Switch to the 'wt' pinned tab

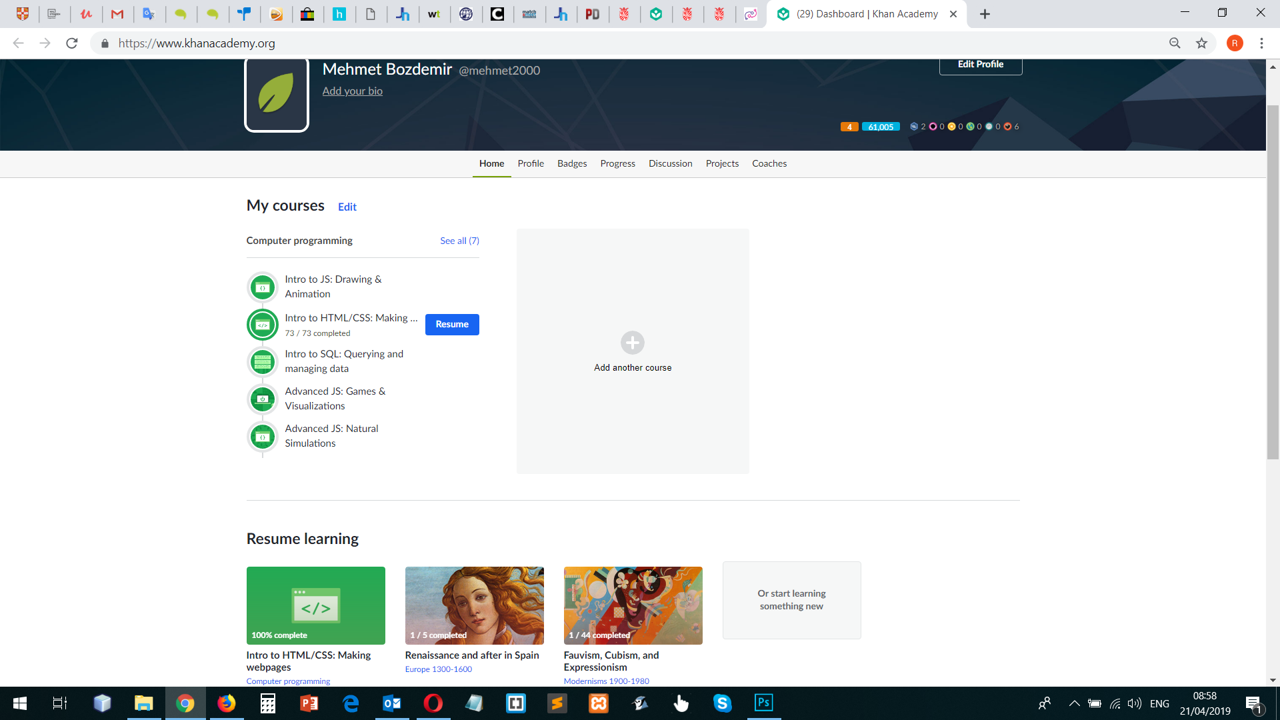[434, 14]
